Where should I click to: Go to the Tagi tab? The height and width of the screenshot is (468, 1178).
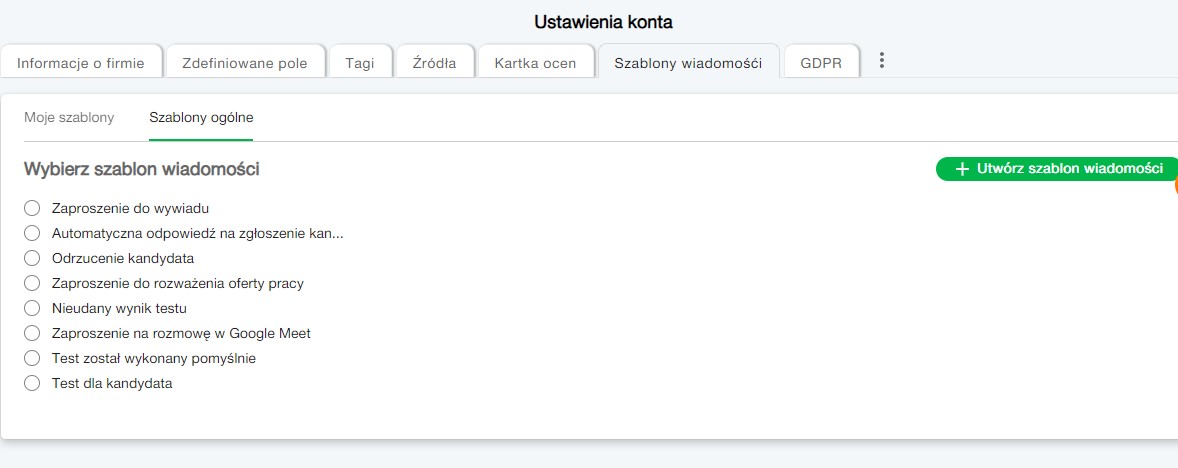click(360, 63)
